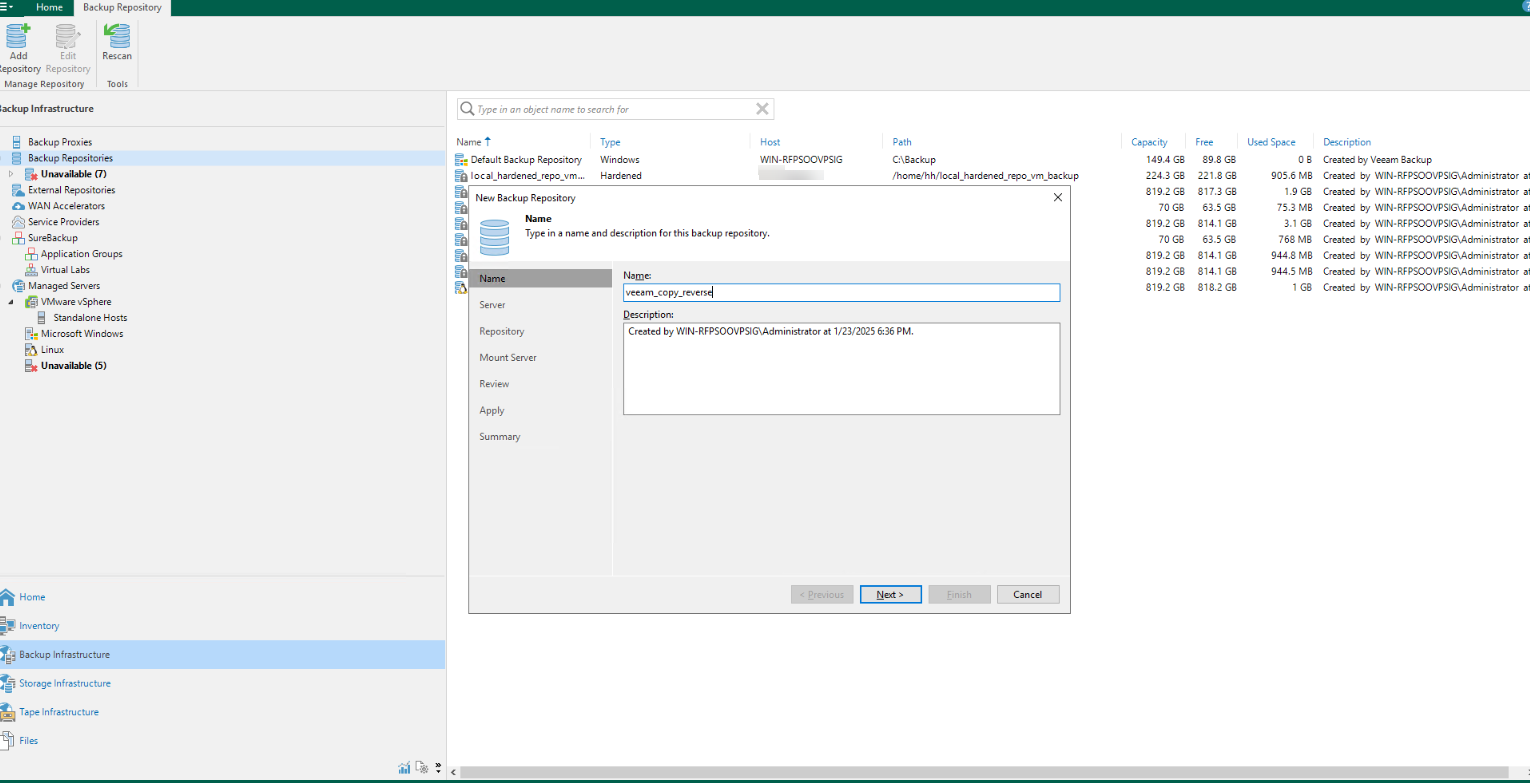
Task: Cancel the New Backup Repository wizard
Action: pos(1027,594)
